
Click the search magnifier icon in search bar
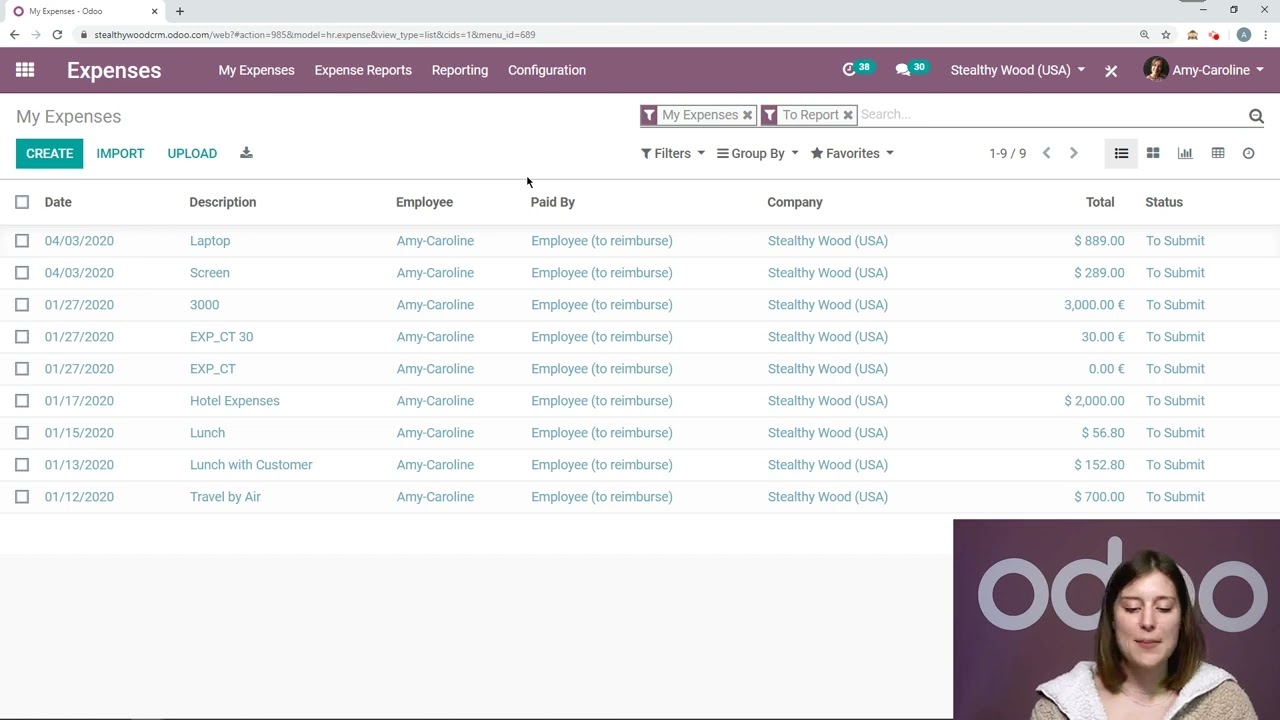coord(1256,116)
